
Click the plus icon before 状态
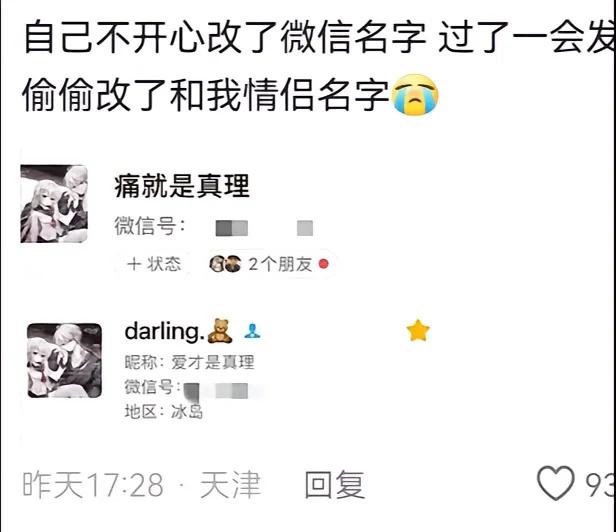[134, 264]
